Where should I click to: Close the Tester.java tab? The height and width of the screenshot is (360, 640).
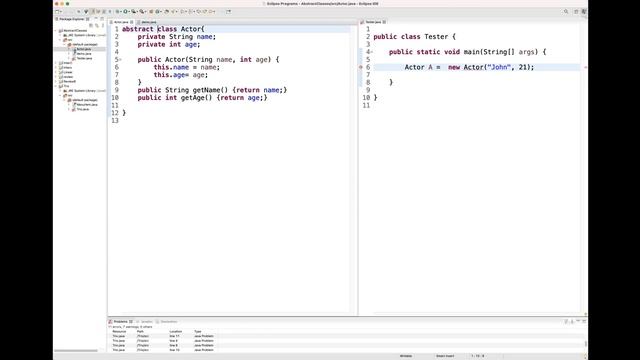point(384,22)
